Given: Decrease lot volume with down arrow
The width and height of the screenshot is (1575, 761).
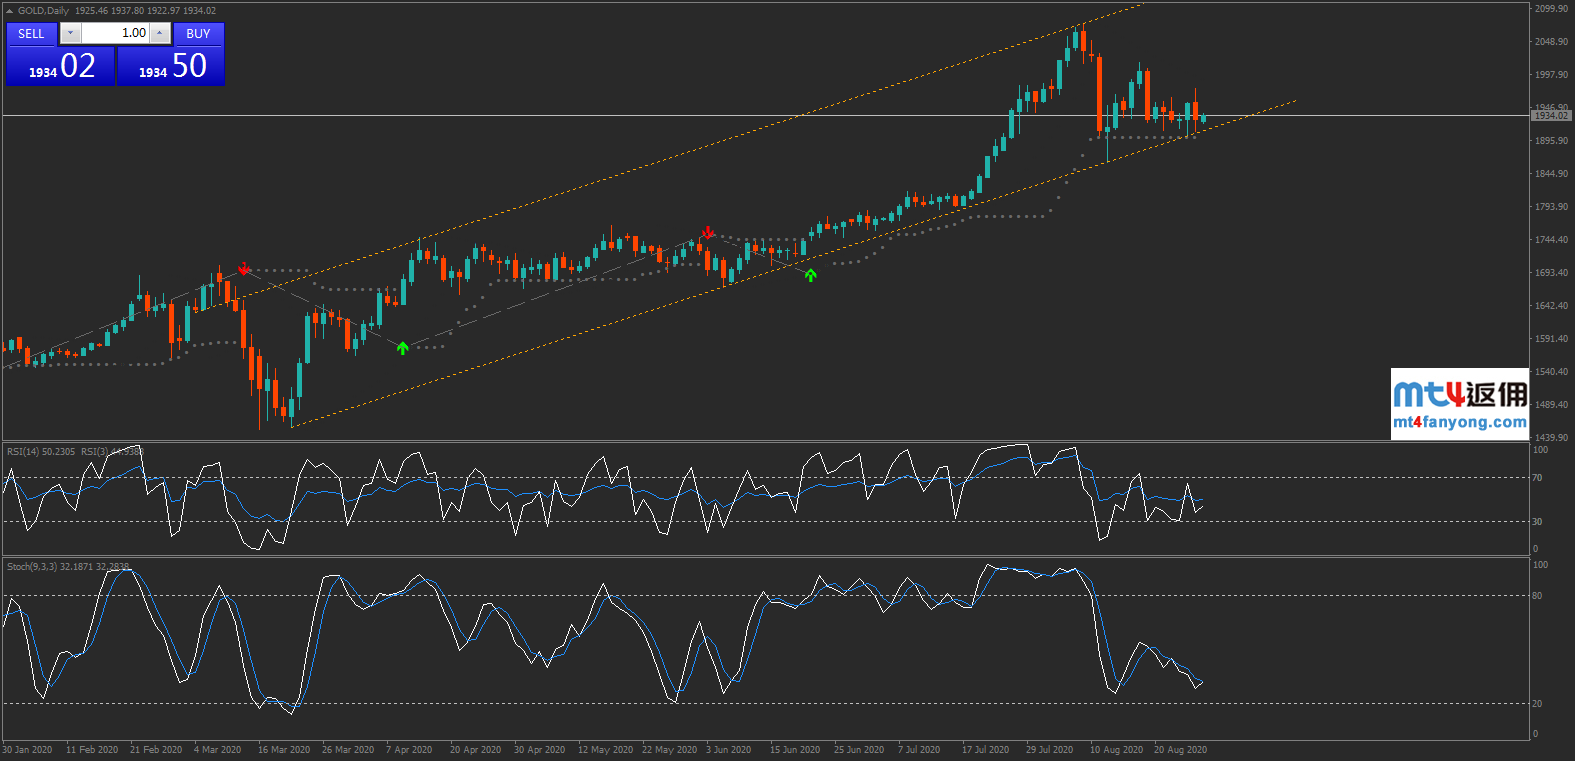Looking at the screenshot, I should click(69, 34).
